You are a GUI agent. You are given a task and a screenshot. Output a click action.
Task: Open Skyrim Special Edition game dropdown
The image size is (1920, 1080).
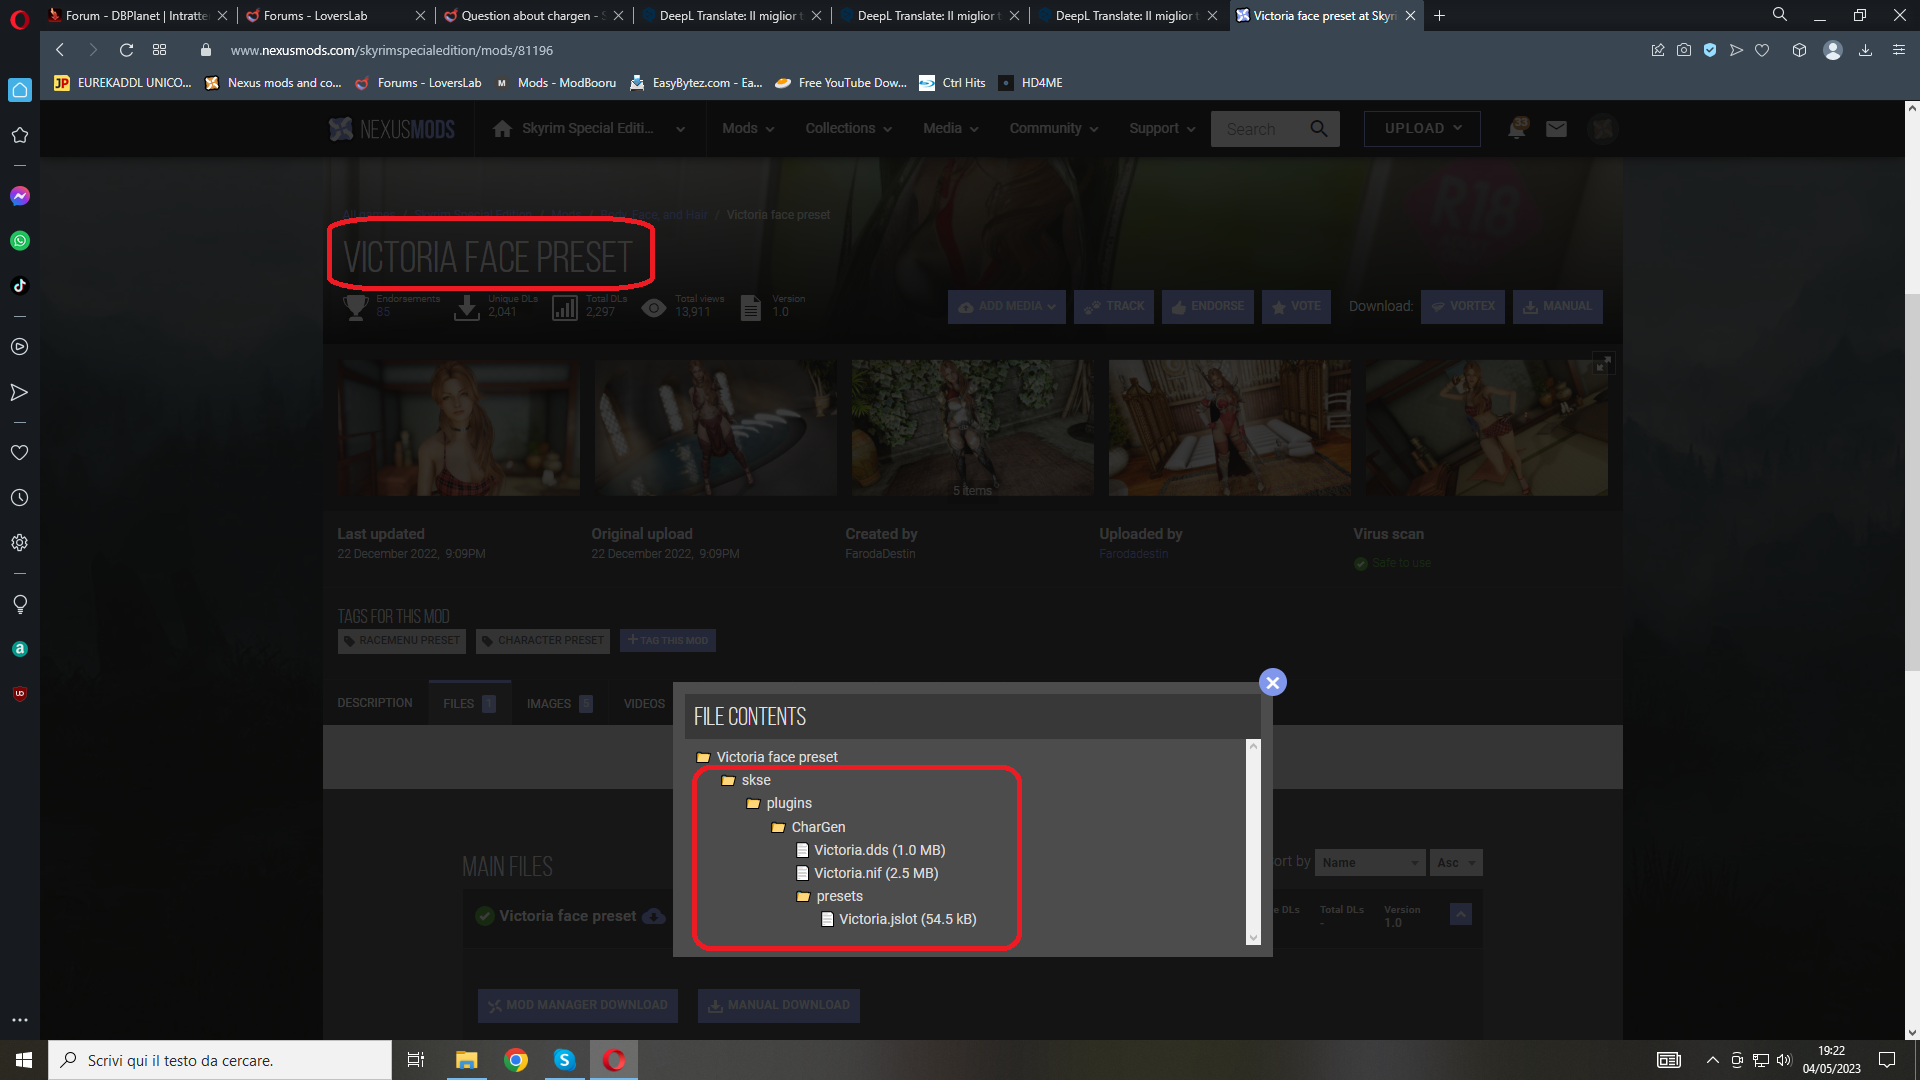coord(589,128)
